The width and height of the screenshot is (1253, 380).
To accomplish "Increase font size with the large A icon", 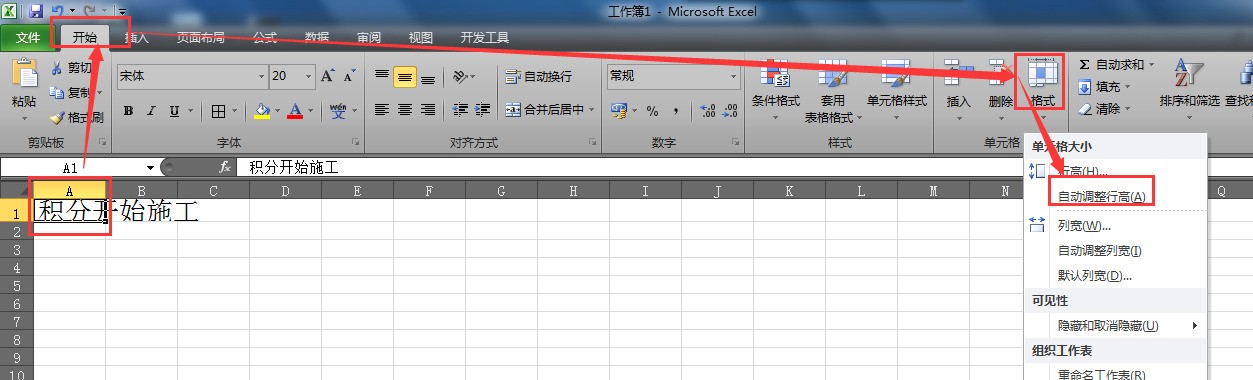I will [x=327, y=76].
